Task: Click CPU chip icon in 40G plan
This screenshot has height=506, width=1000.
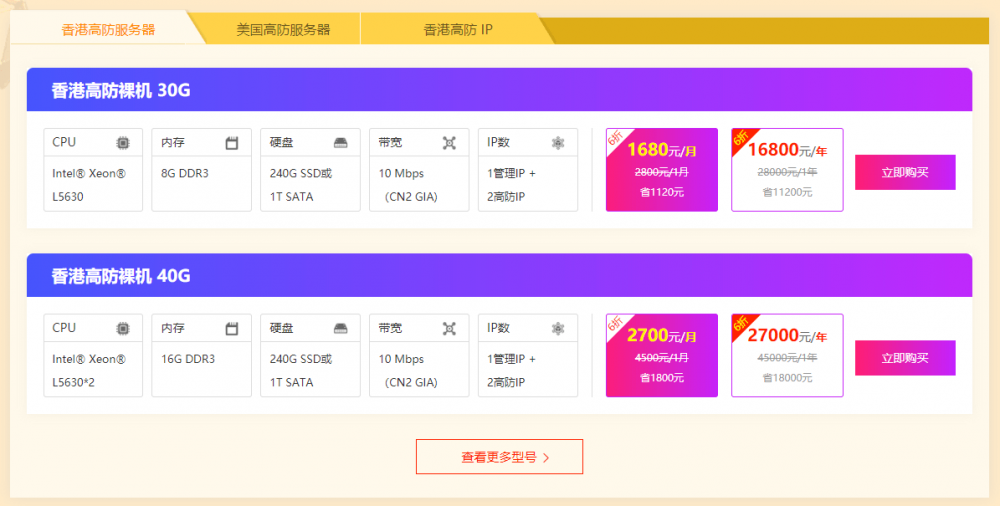Action: click(x=123, y=328)
